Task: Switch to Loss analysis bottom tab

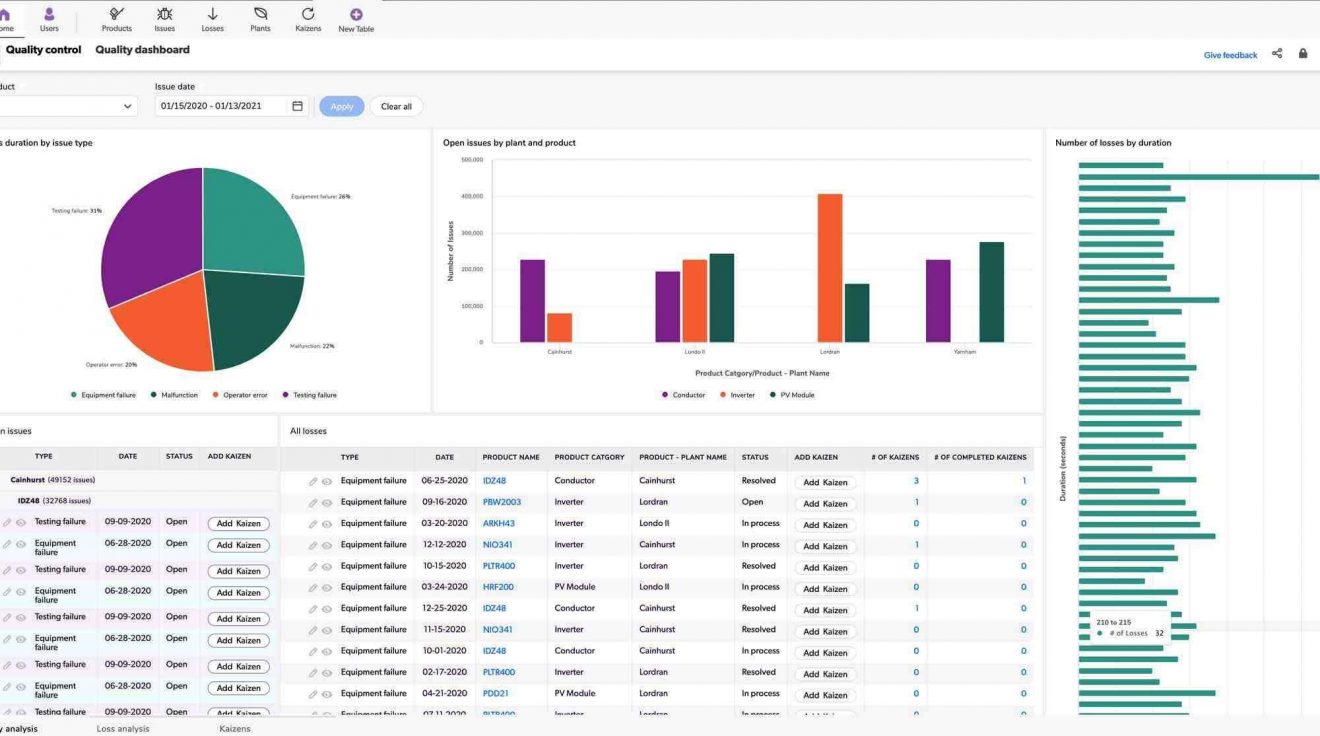Action: (x=123, y=729)
